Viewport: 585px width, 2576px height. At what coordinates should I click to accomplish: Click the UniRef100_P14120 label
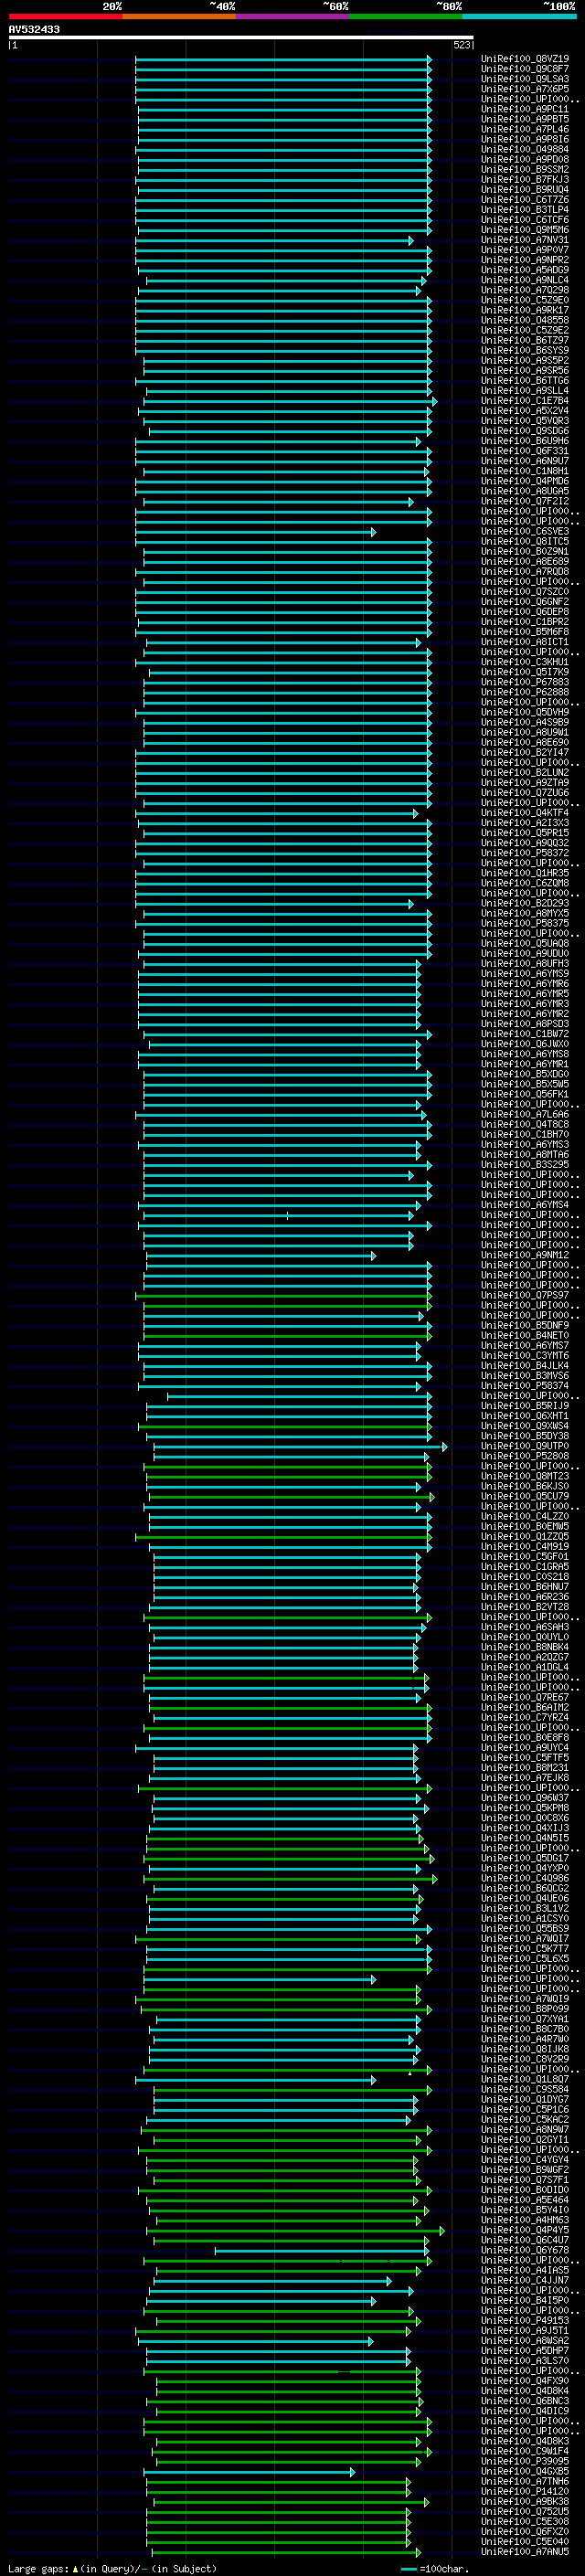(x=525, y=2491)
